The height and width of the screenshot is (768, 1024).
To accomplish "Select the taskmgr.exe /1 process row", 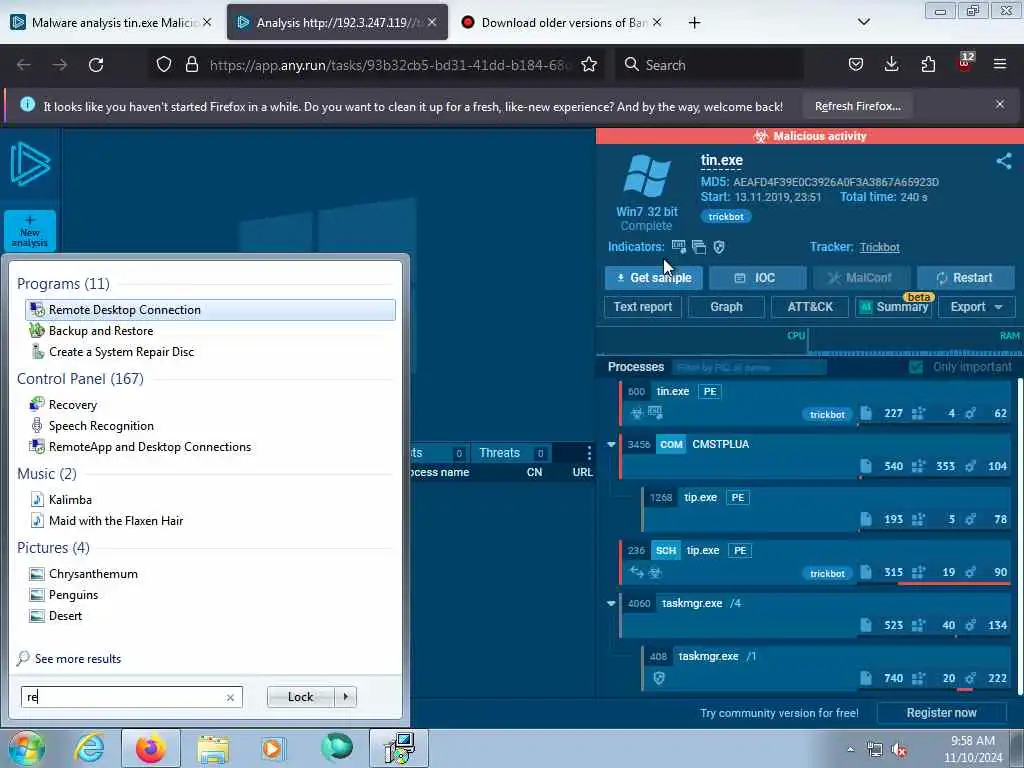I will point(825,667).
